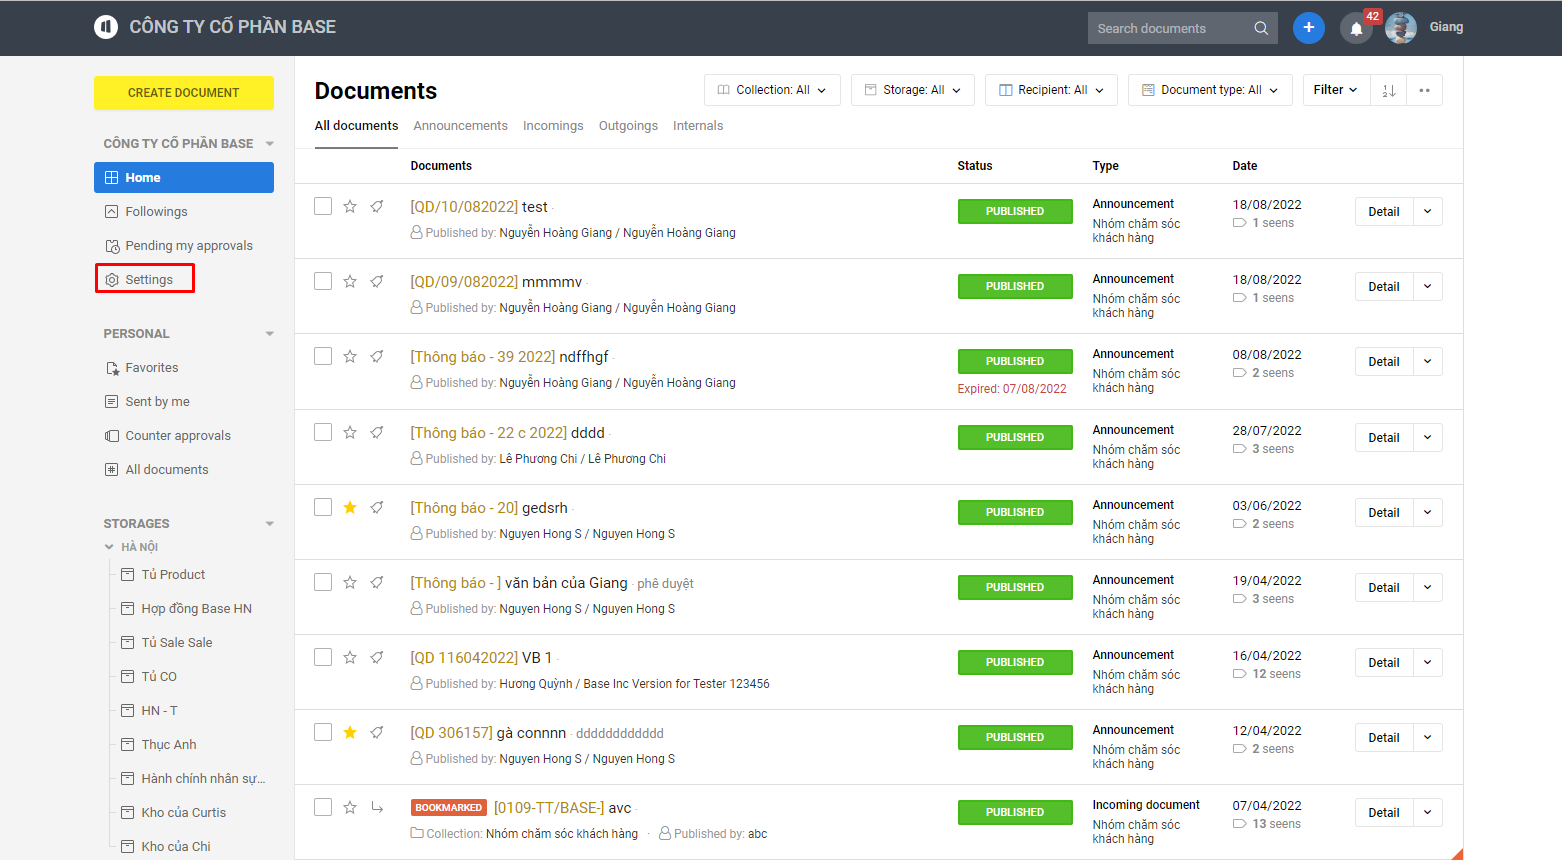Select checkbox for VB 1 document
The height and width of the screenshot is (860, 1562).
click(x=323, y=657)
